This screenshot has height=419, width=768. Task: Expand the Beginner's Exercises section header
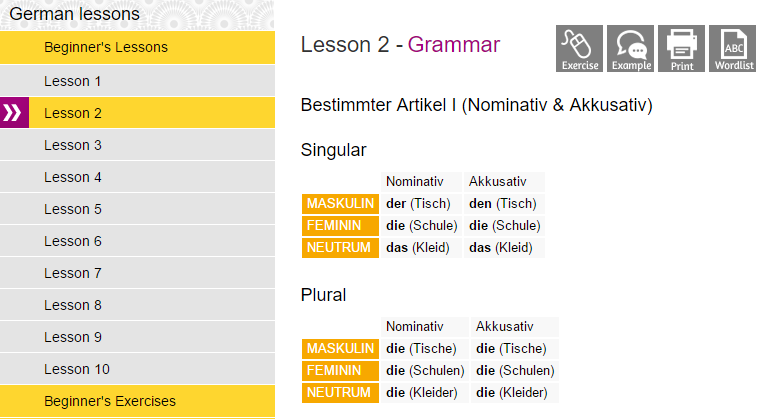point(137,401)
